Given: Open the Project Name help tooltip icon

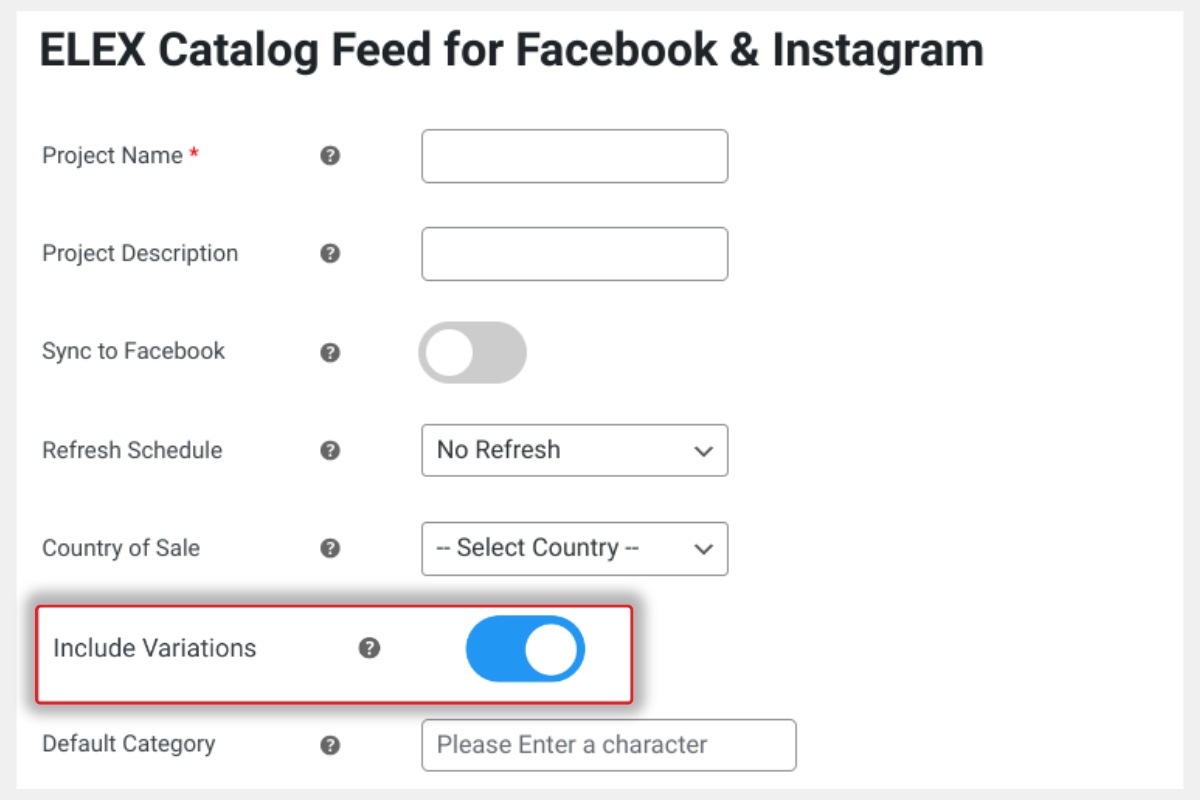Looking at the screenshot, I should coord(330,156).
